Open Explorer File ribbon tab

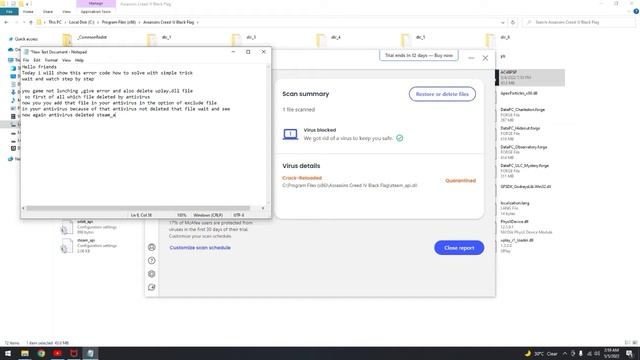click(x=9, y=12)
